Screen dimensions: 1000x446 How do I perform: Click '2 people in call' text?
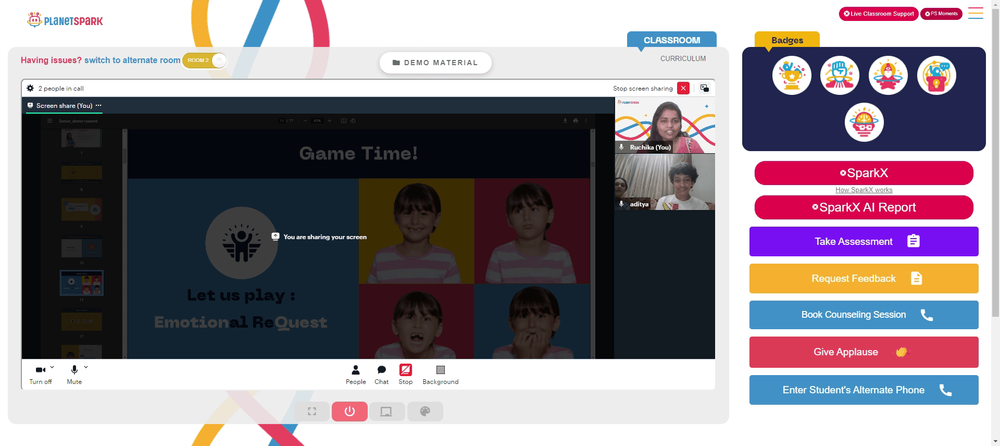pyautogui.click(x=61, y=89)
